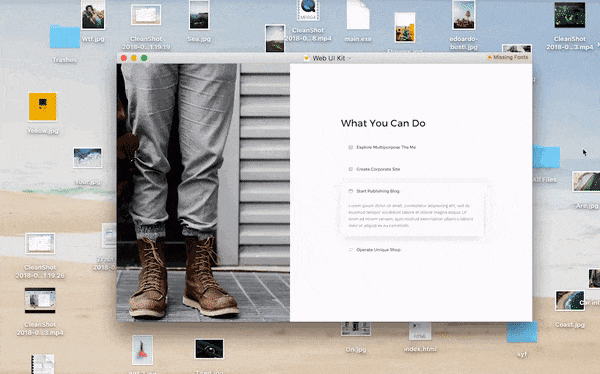
Task: Select Explore Multipurpose Theme item text
Action: 386,147
